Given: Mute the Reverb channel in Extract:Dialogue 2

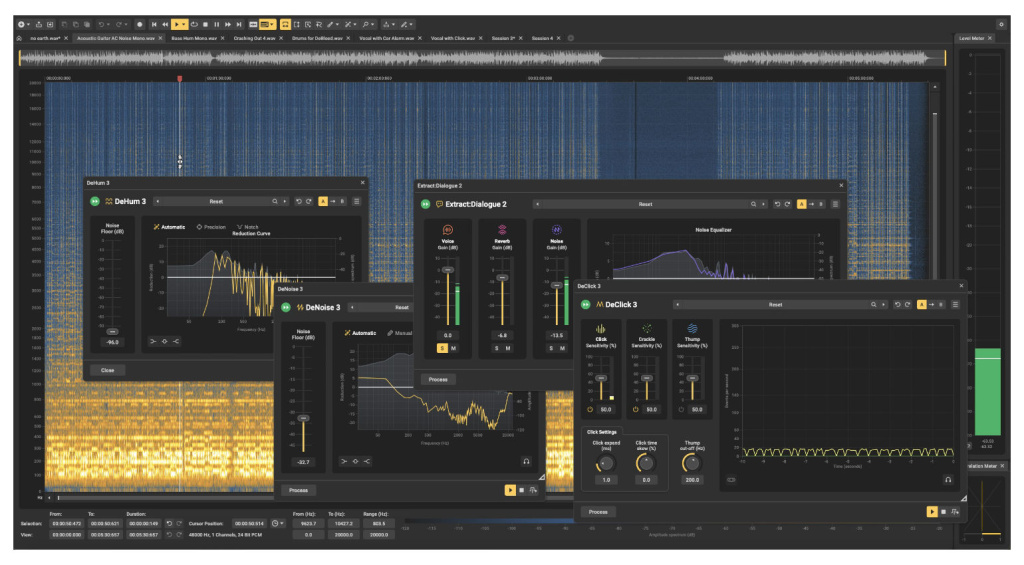Looking at the screenshot, I should coord(507,348).
